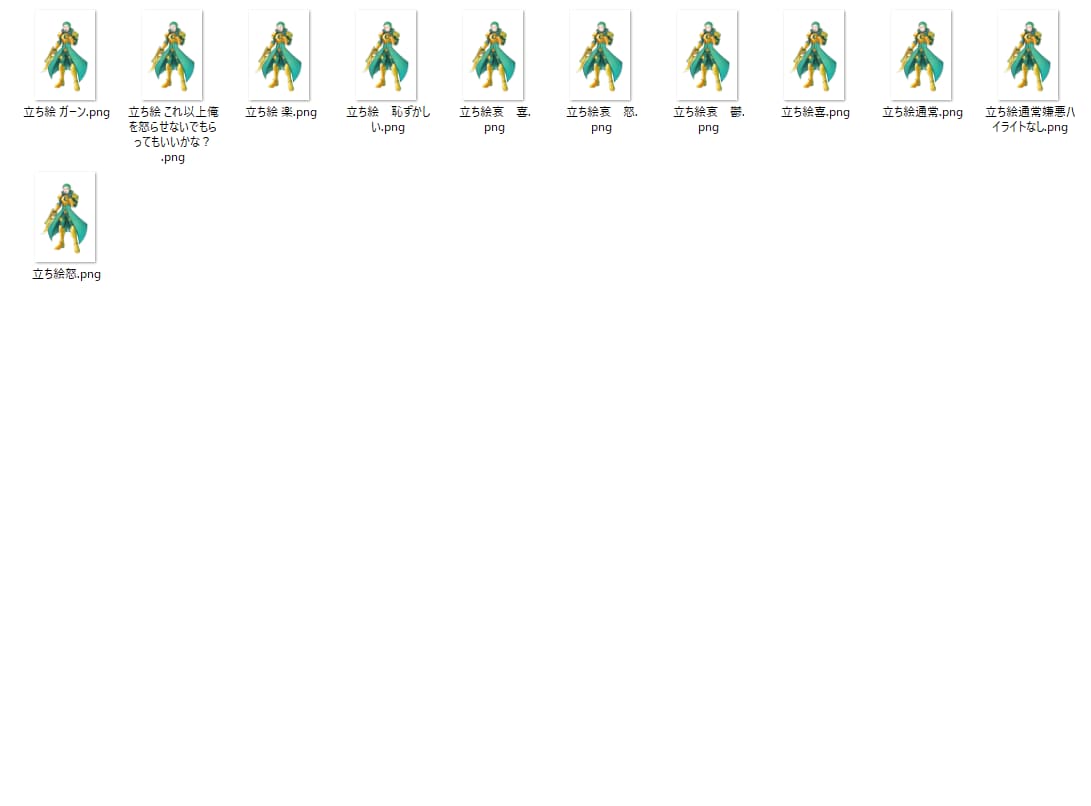Screen dimensions: 1091x806
Task: Select the thumbnail above 立ち絵通常嫌悪ハイライトなし.png
Action: tap(1029, 55)
